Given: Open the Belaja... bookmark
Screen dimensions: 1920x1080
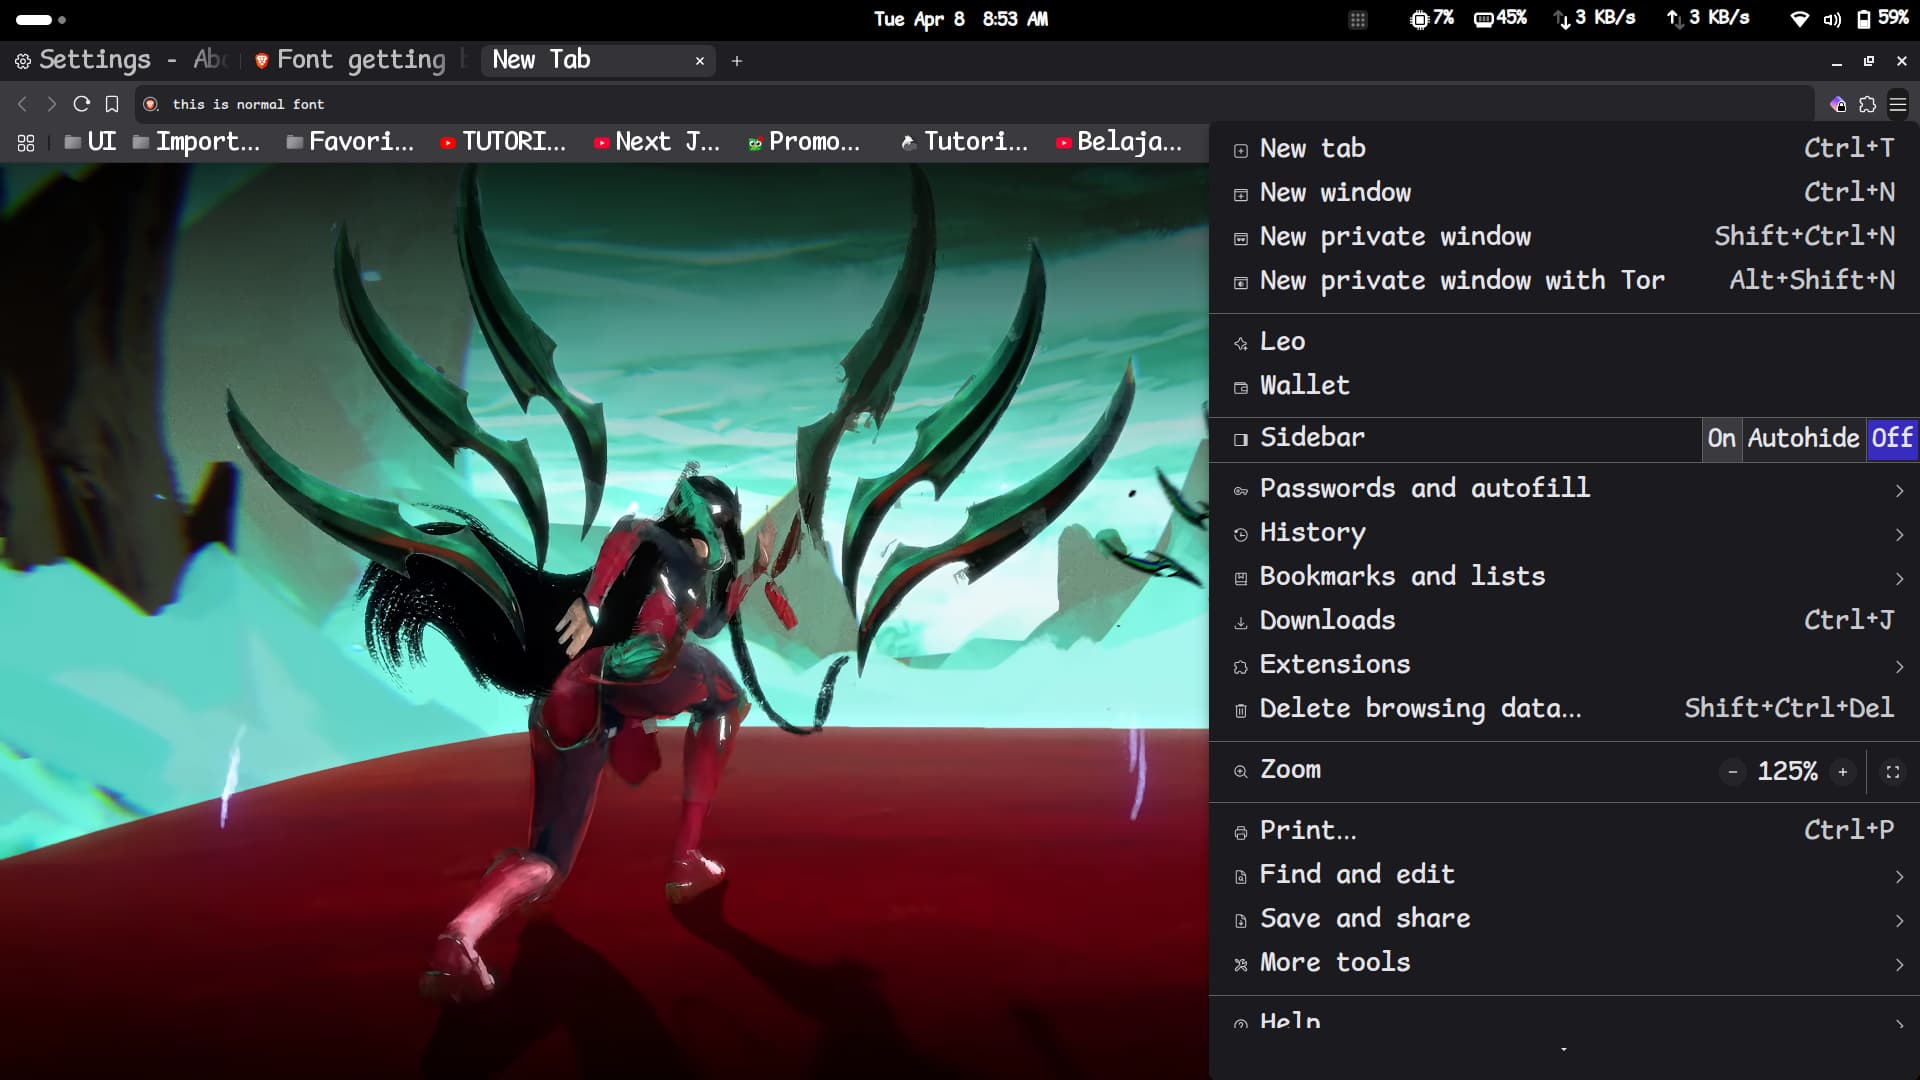Looking at the screenshot, I should [x=1119, y=142].
